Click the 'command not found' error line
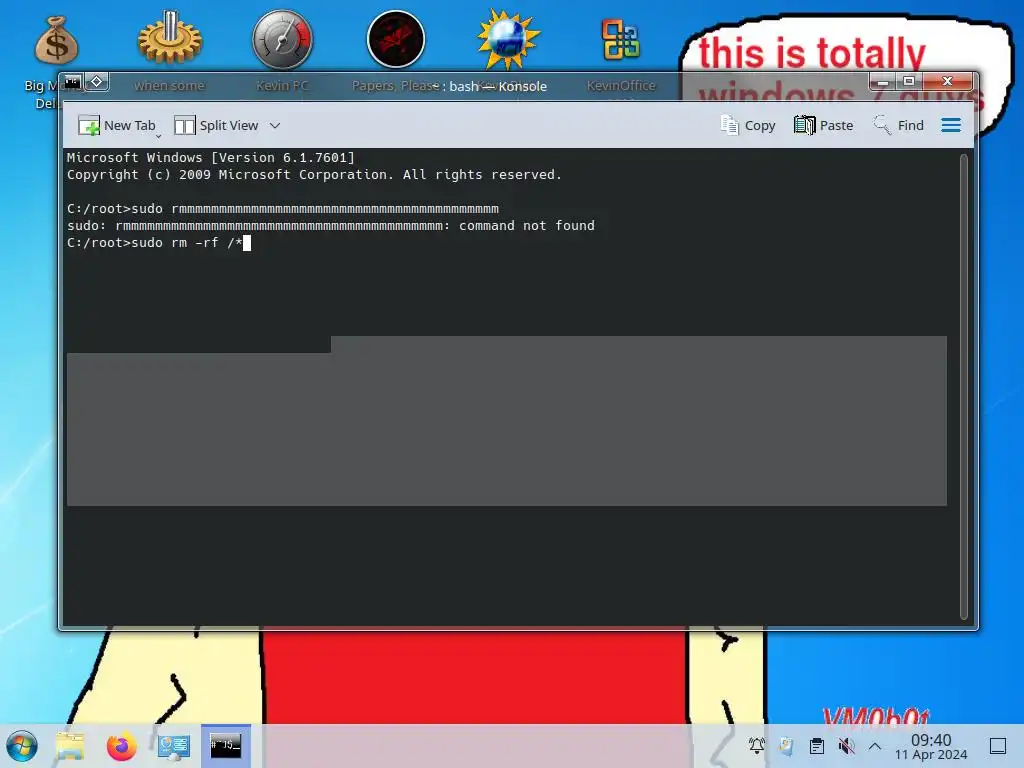The height and width of the screenshot is (768, 1024). click(330, 225)
